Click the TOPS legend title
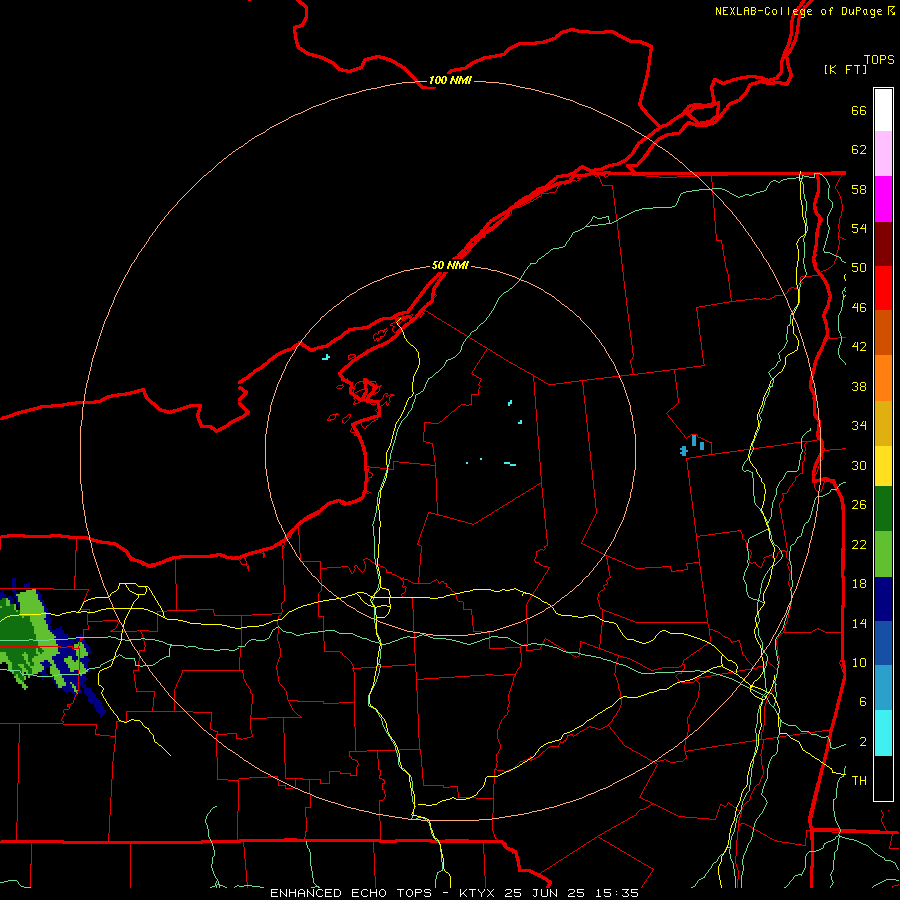 tap(879, 60)
